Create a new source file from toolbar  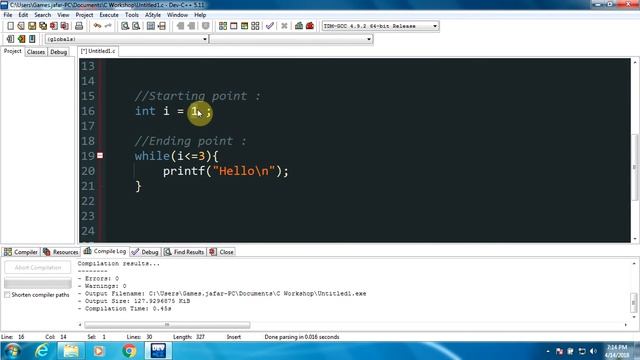coord(10,26)
